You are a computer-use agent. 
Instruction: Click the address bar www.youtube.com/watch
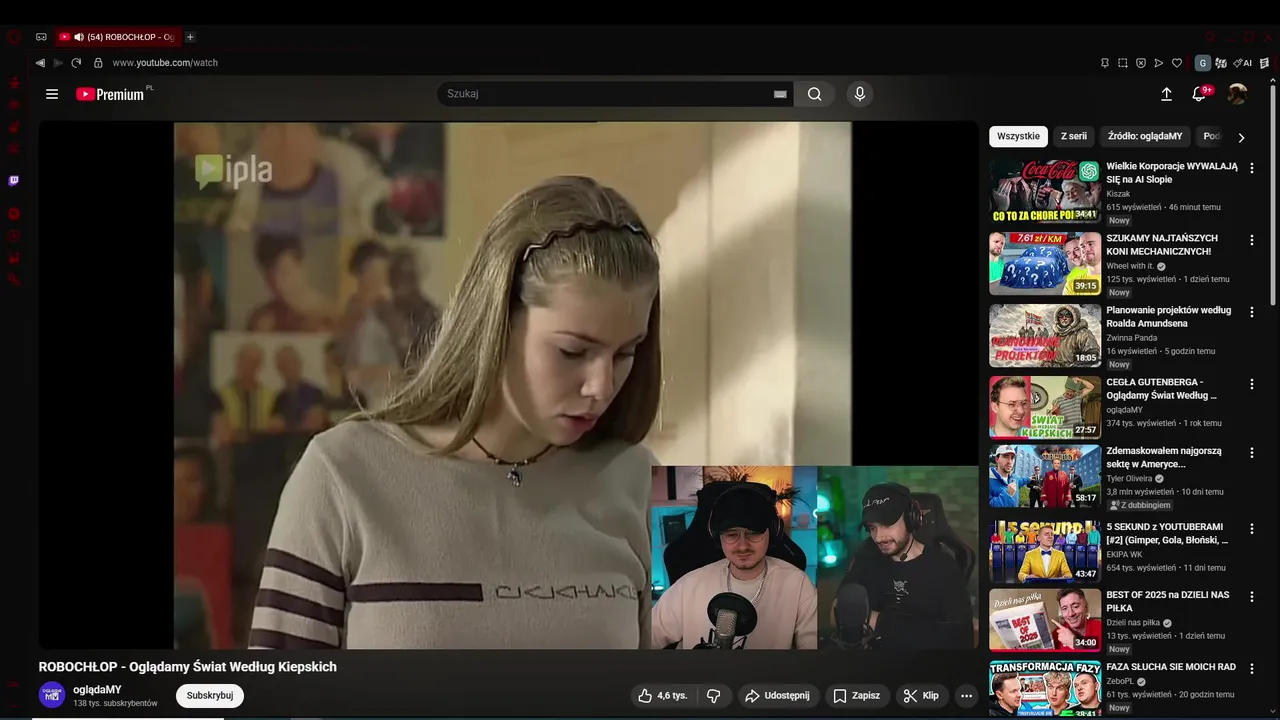(165, 63)
